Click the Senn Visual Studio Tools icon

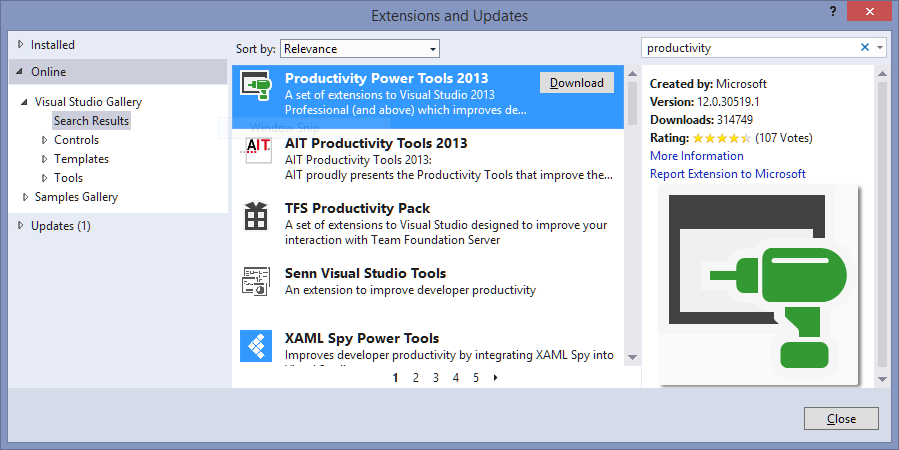(256, 281)
